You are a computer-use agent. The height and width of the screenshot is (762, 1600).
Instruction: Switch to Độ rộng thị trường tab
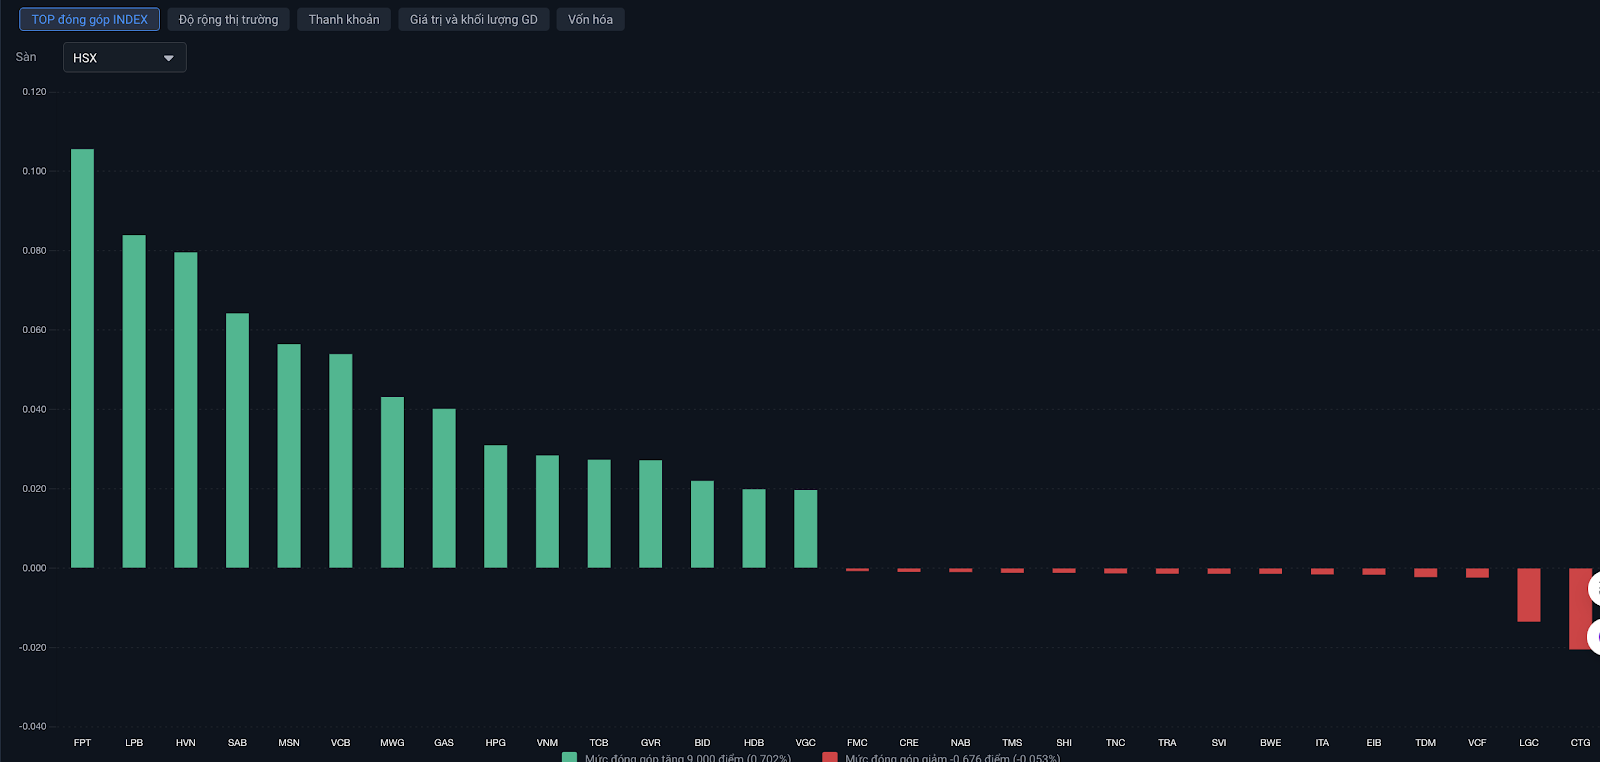(228, 19)
